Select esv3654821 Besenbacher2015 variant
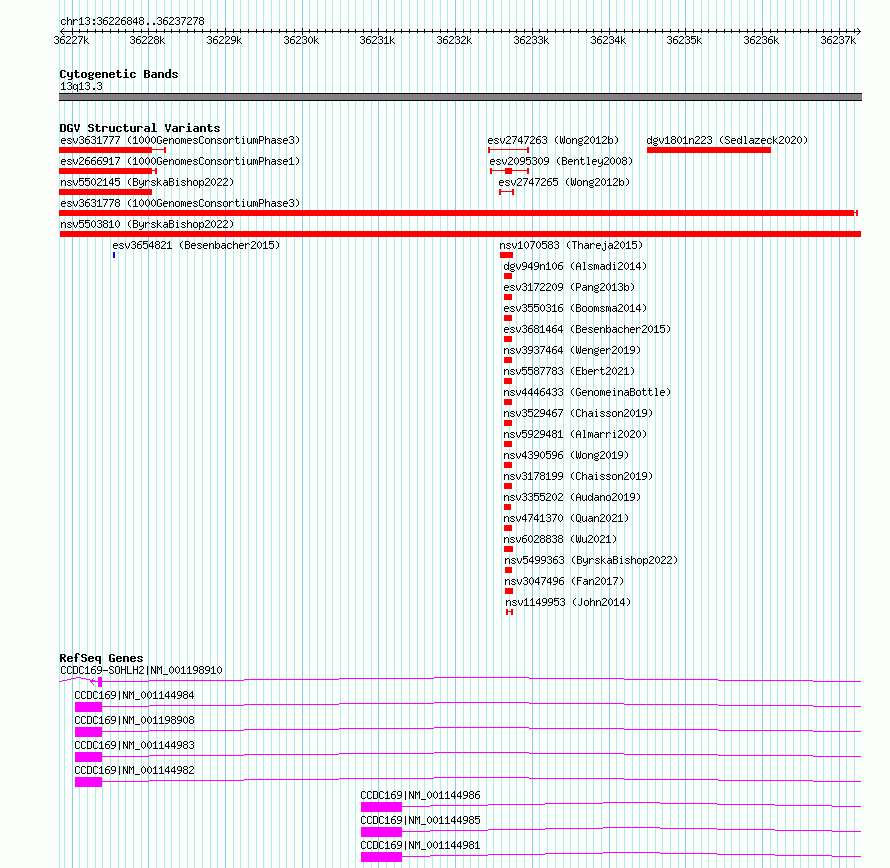 196,245
